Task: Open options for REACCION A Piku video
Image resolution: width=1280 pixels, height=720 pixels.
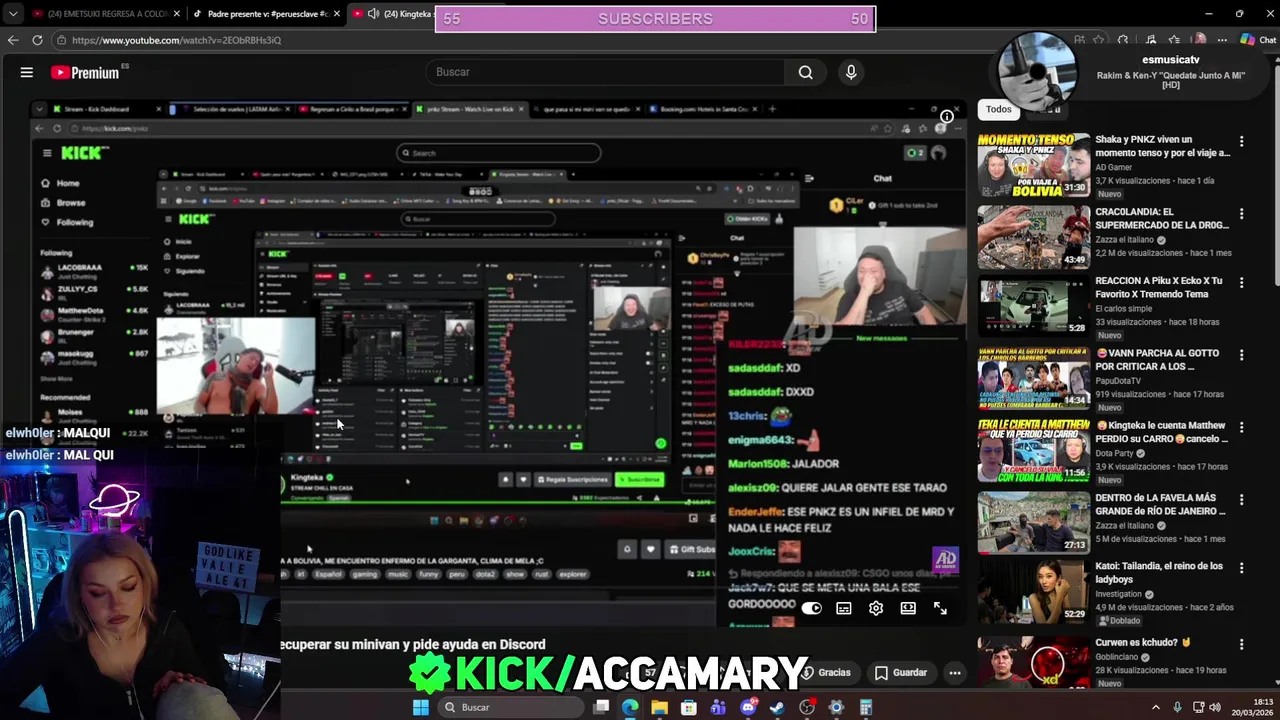Action: [x=1241, y=283]
